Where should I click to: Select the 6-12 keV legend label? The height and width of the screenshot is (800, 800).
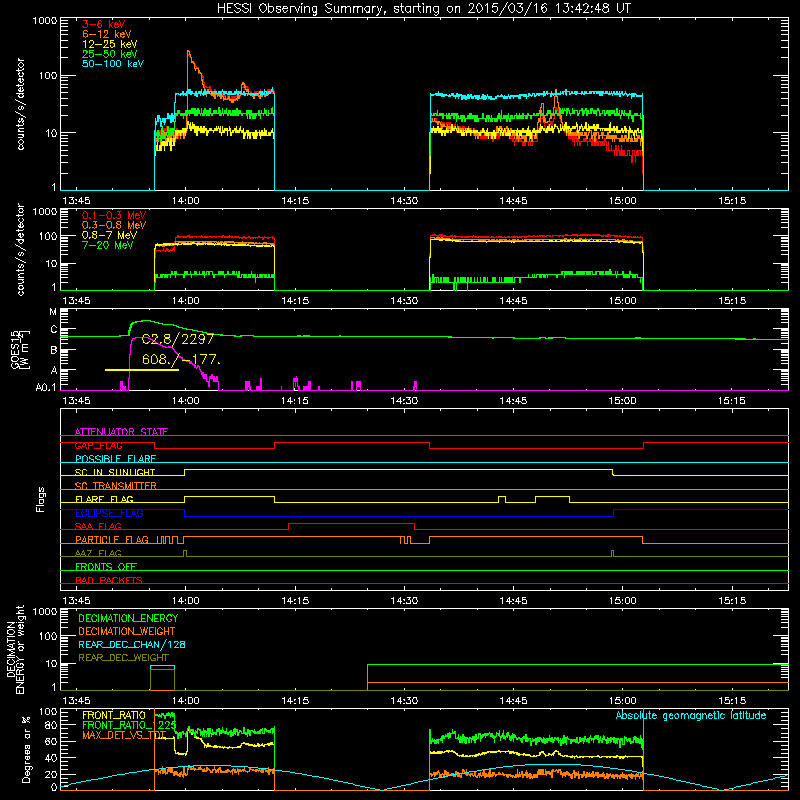point(107,34)
